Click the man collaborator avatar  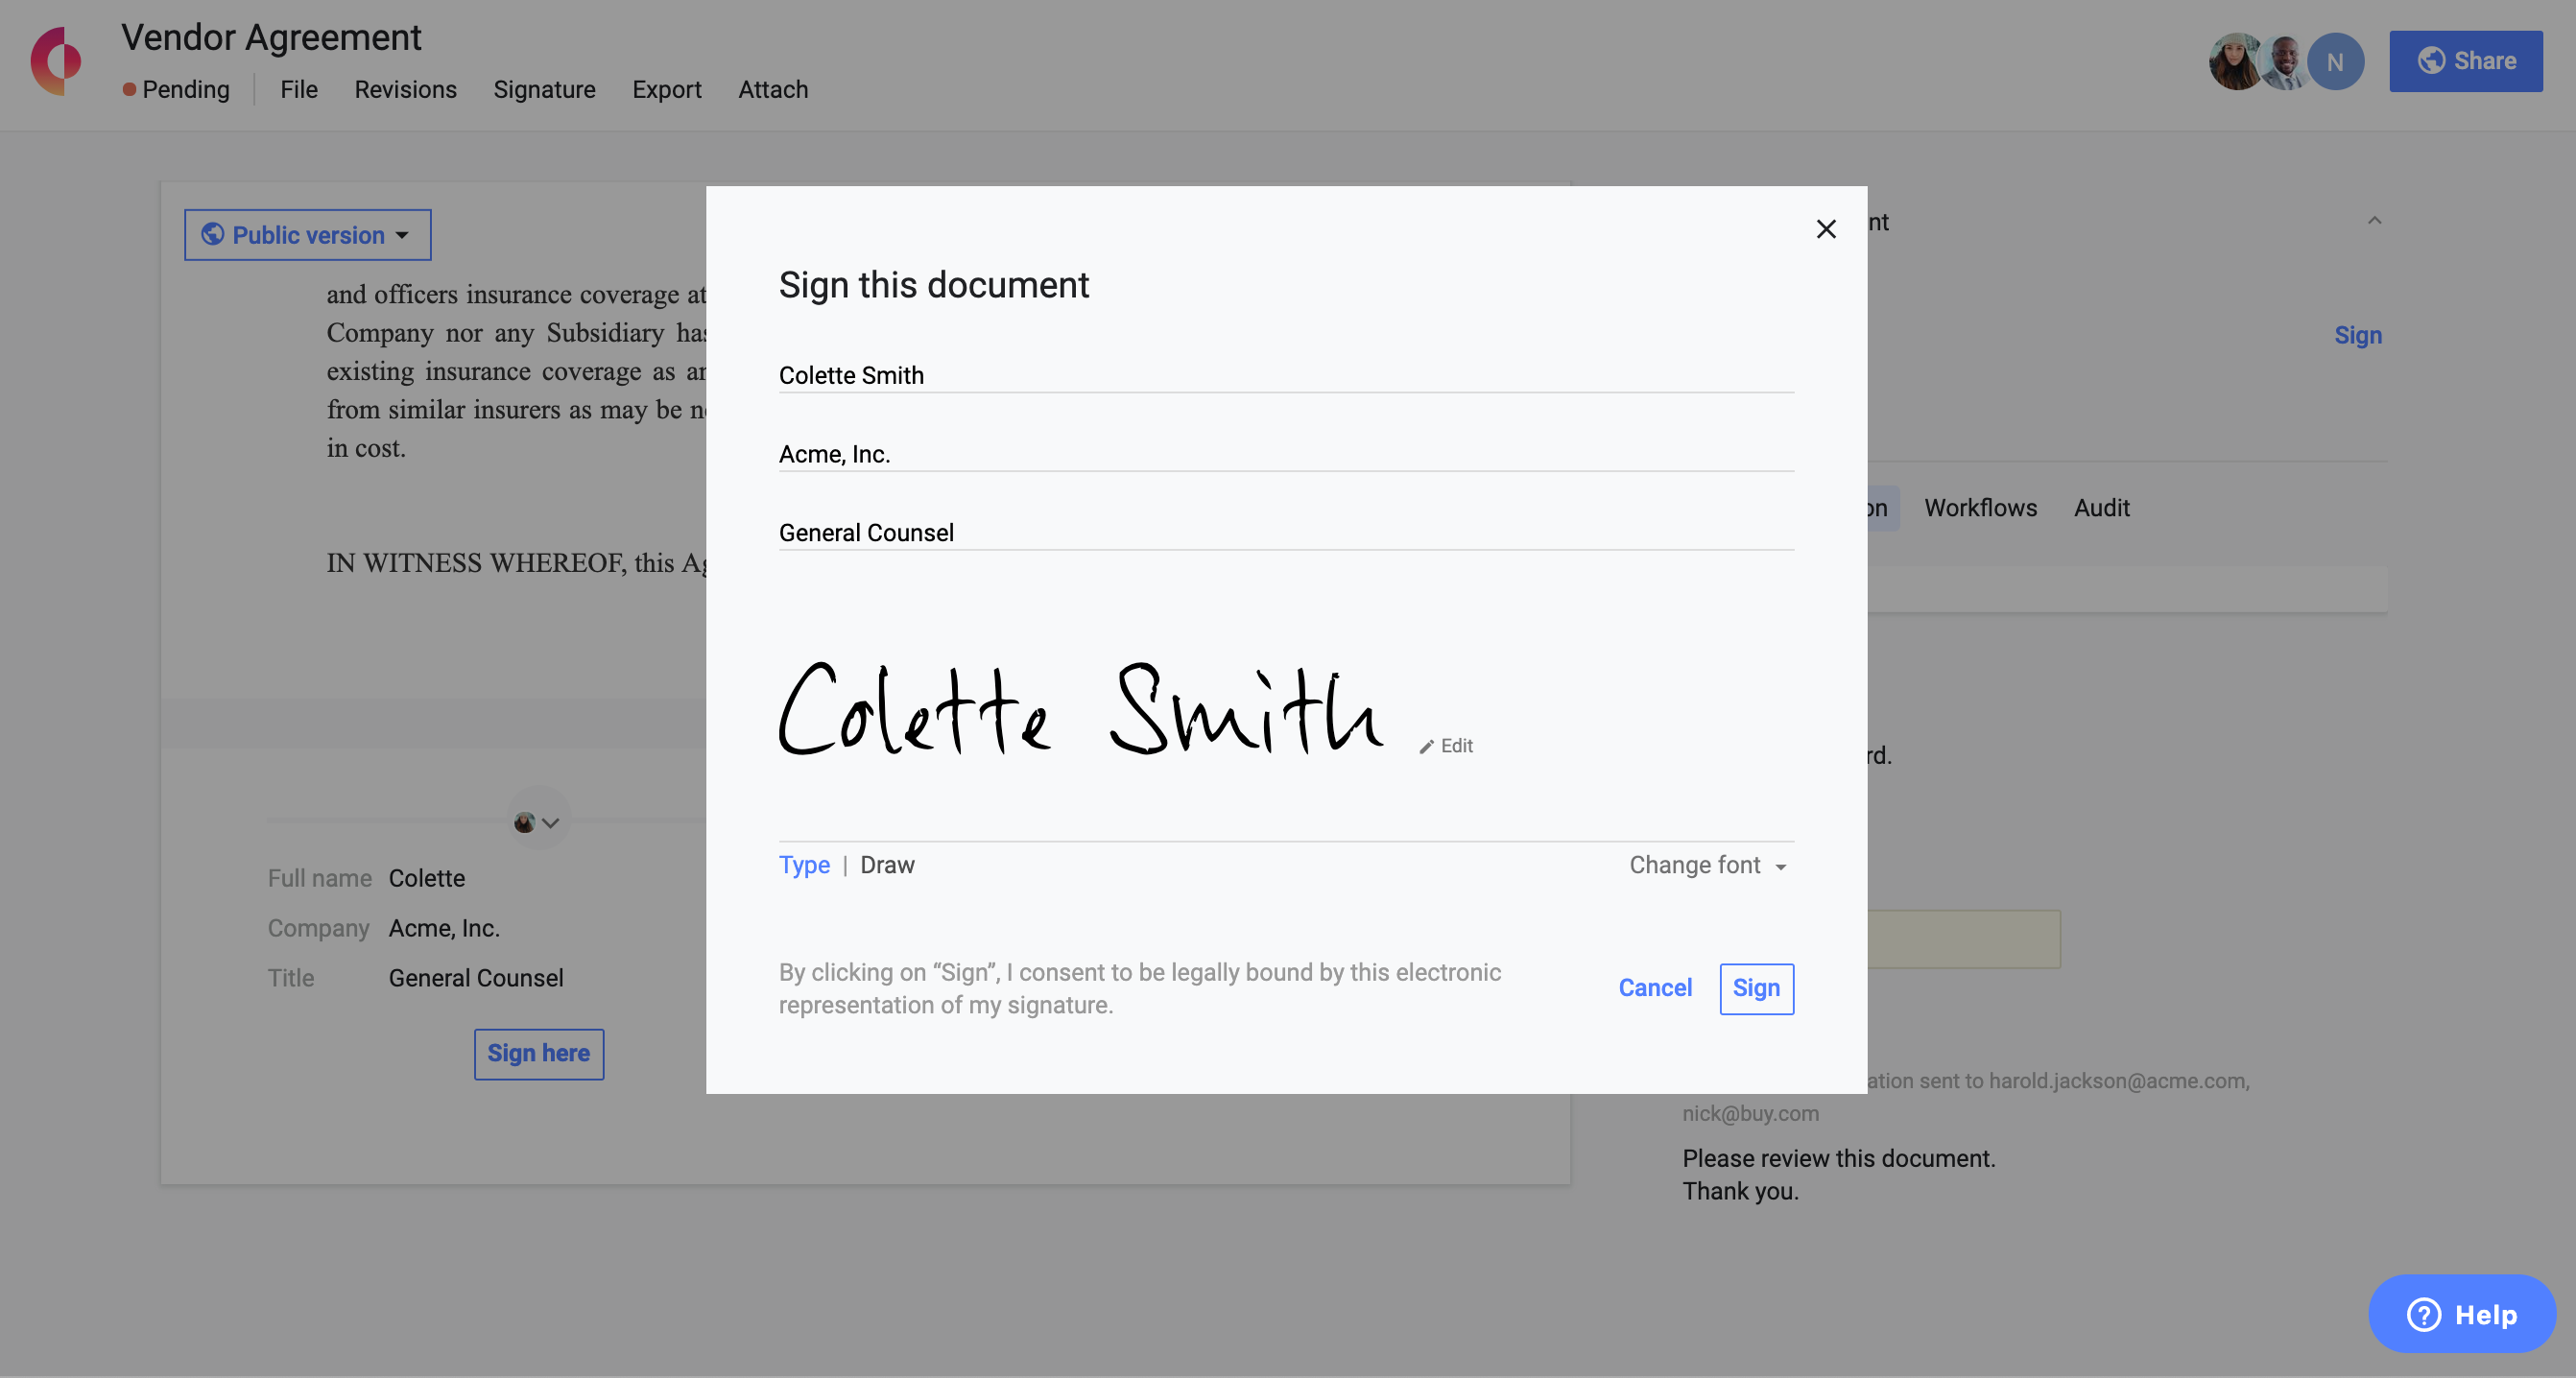(2284, 62)
